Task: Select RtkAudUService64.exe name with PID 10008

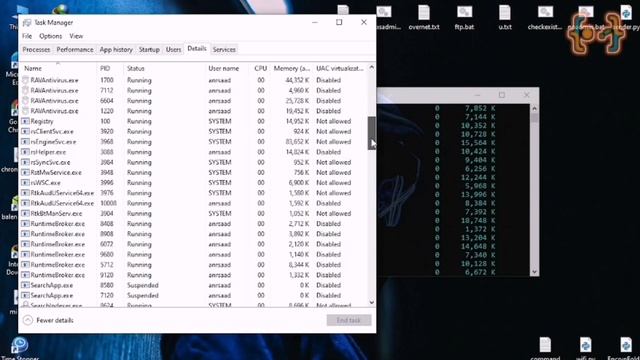Action: coord(62,203)
